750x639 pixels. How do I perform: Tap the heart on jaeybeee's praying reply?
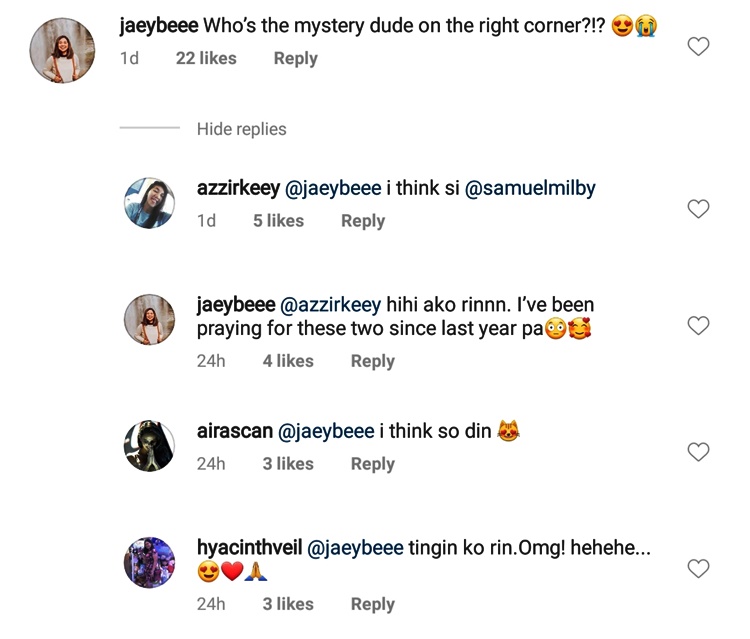(x=699, y=325)
